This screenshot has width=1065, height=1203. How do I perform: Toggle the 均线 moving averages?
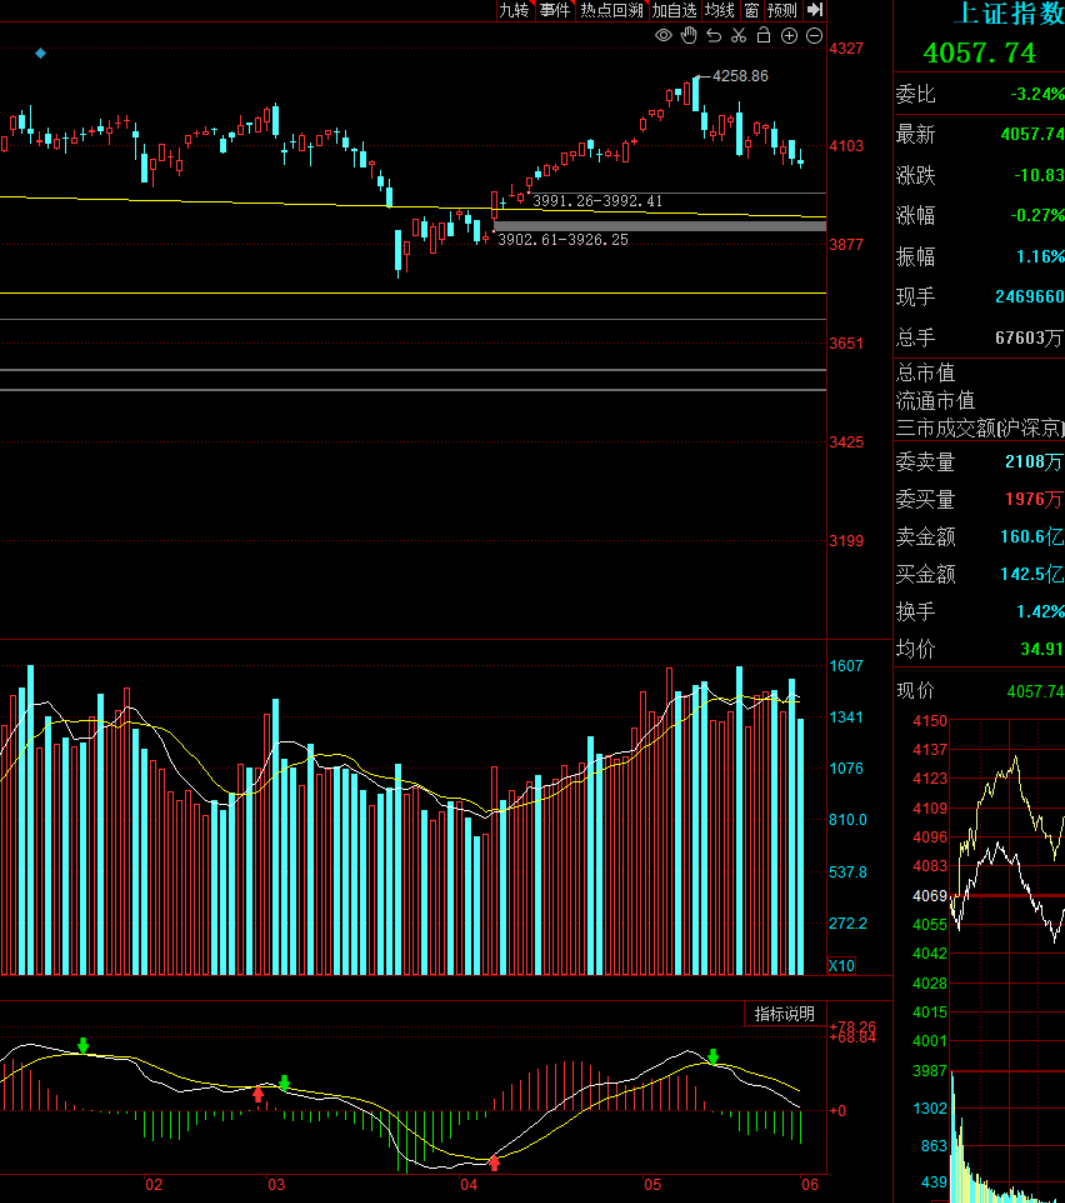[x=720, y=10]
